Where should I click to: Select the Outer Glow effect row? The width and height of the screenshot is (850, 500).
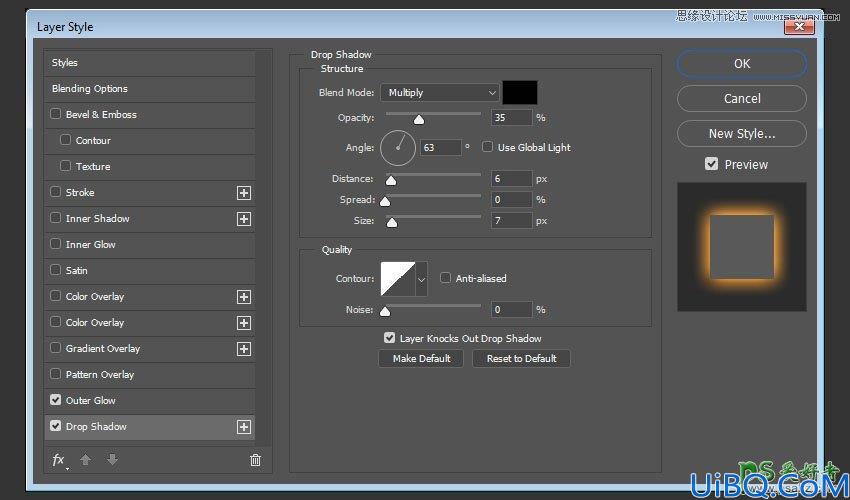(150, 401)
